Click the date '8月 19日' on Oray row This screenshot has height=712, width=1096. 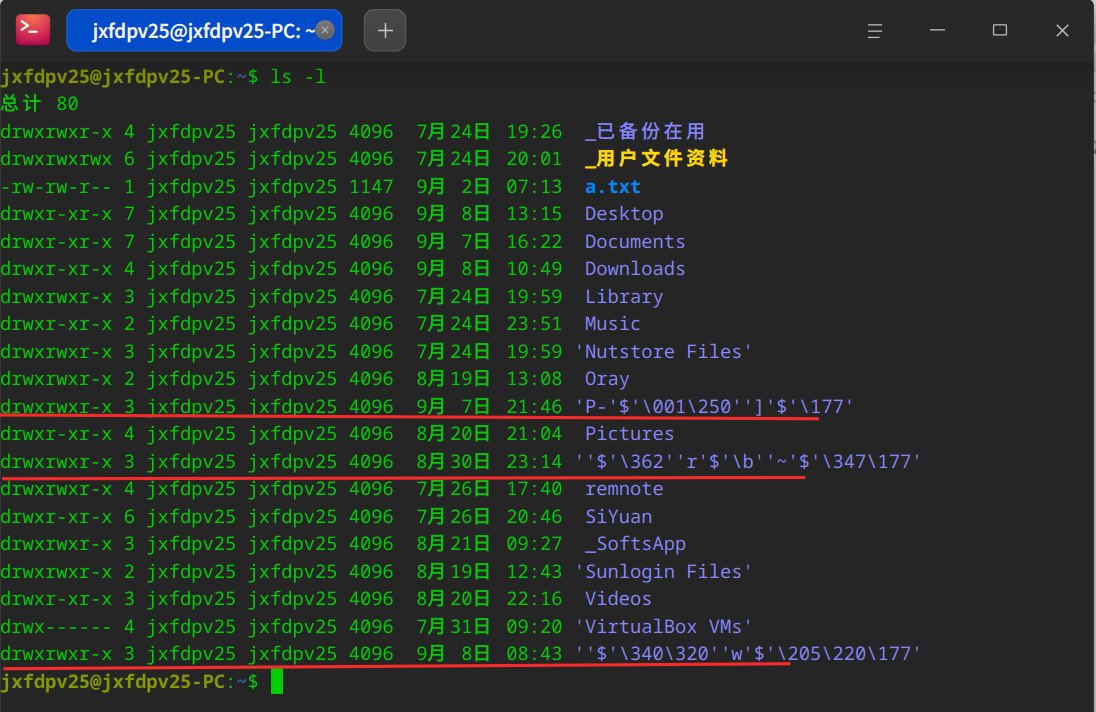[453, 379]
